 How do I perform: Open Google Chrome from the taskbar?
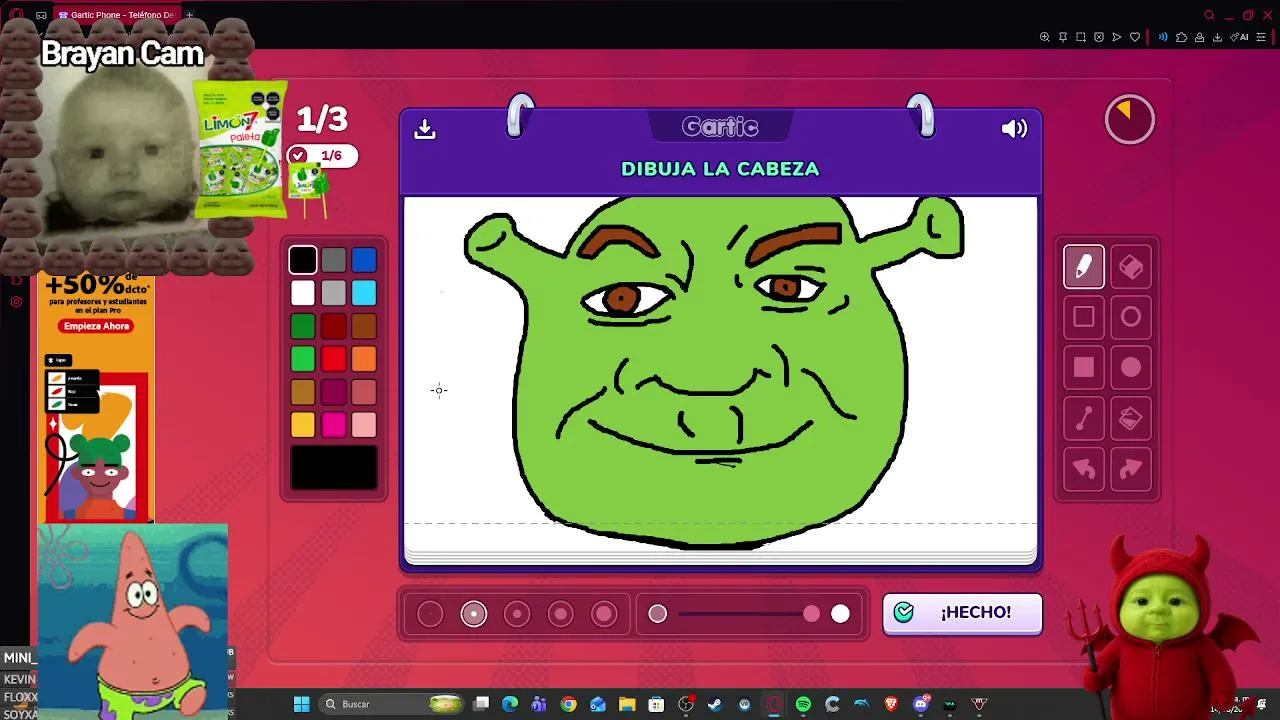569,704
